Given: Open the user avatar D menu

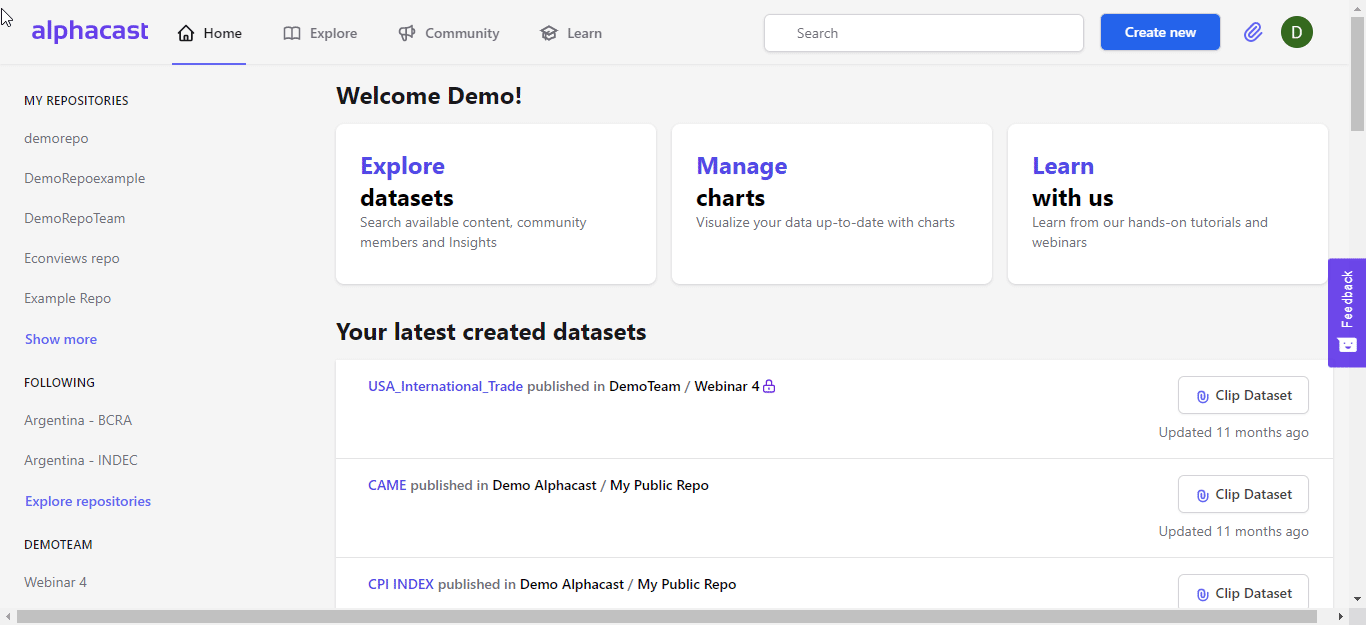Looking at the screenshot, I should [x=1297, y=32].
